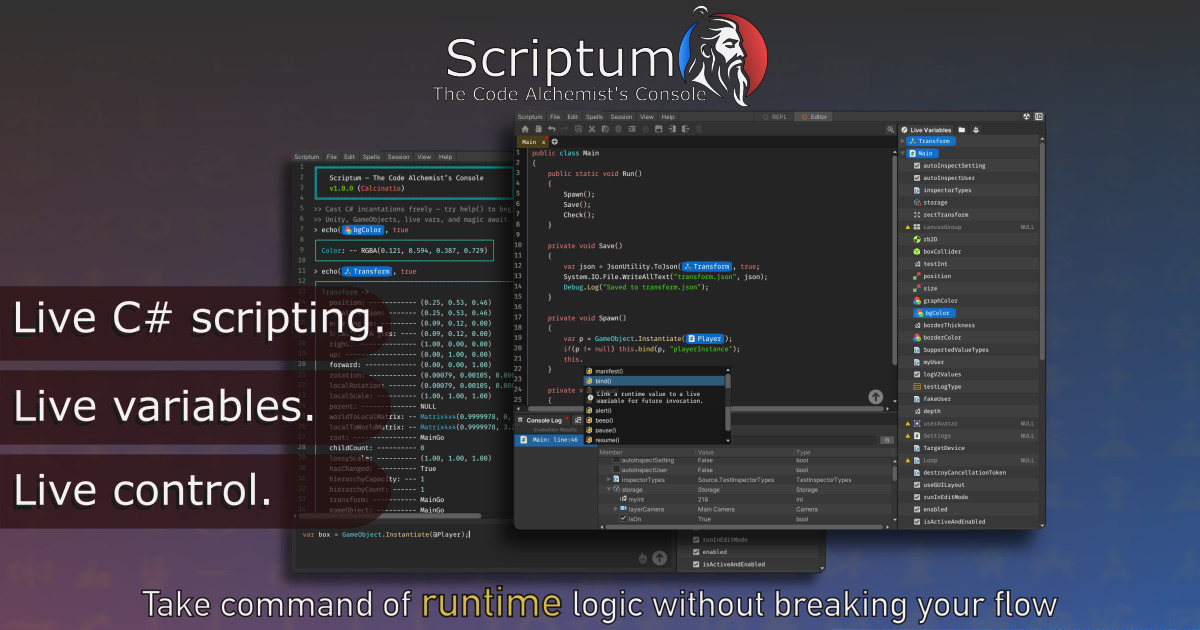1200x630 pixels.
Task: Click the Console Log panel icon
Action: [x=519, y=420]
